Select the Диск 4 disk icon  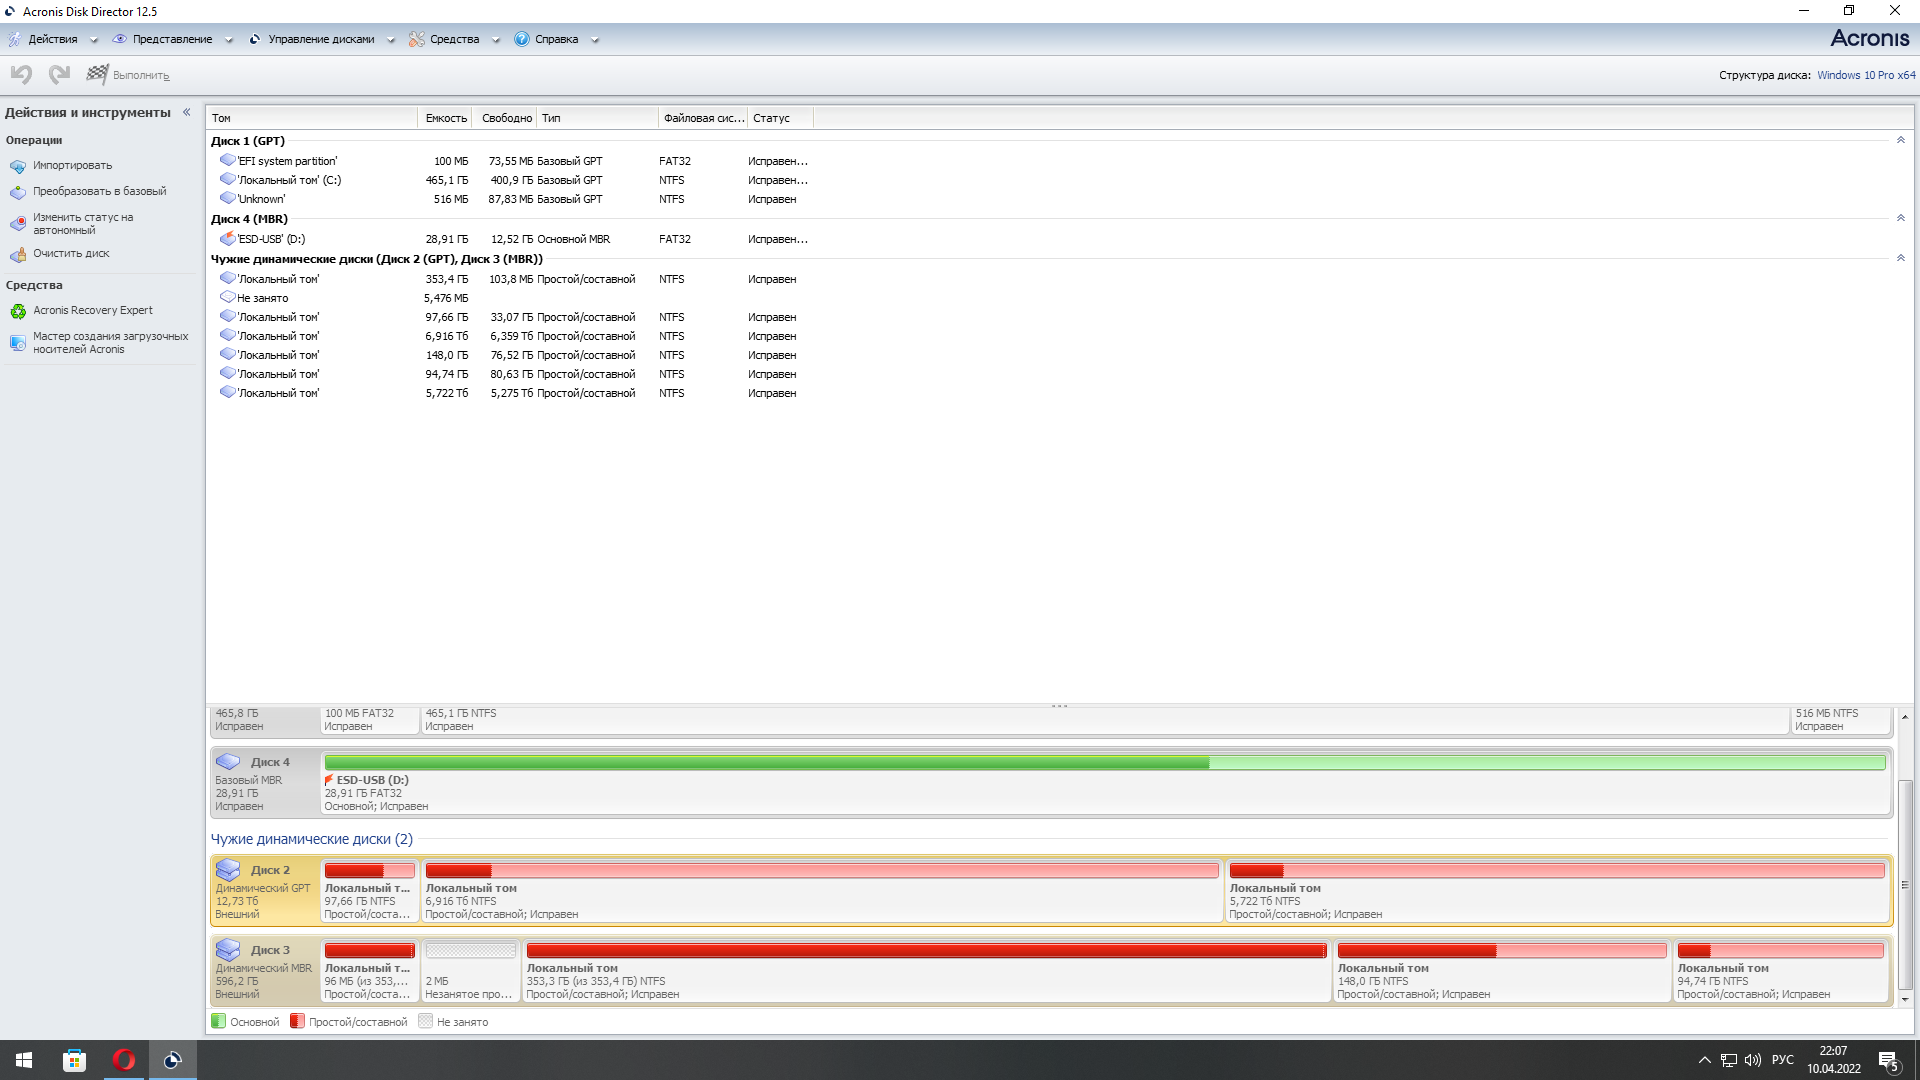tap(228, 762)
